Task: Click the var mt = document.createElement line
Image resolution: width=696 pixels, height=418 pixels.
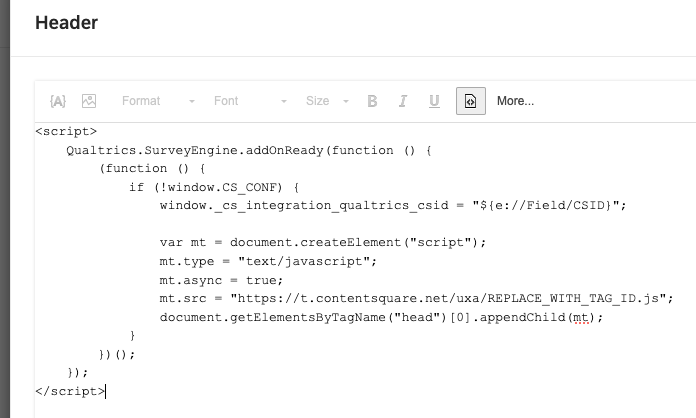Action: click(323, 243)
